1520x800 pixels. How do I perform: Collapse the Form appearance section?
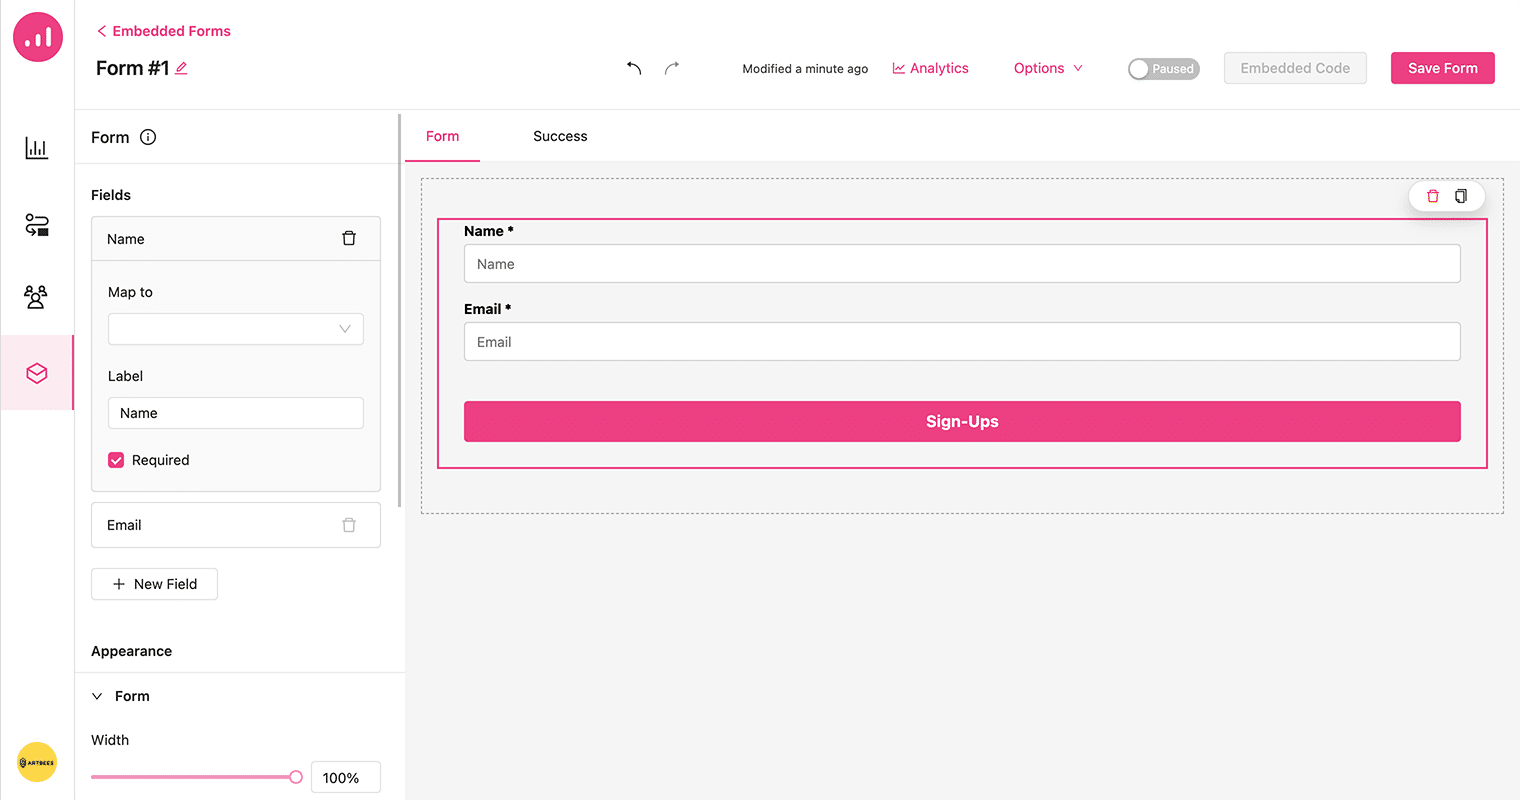[98, 696]
